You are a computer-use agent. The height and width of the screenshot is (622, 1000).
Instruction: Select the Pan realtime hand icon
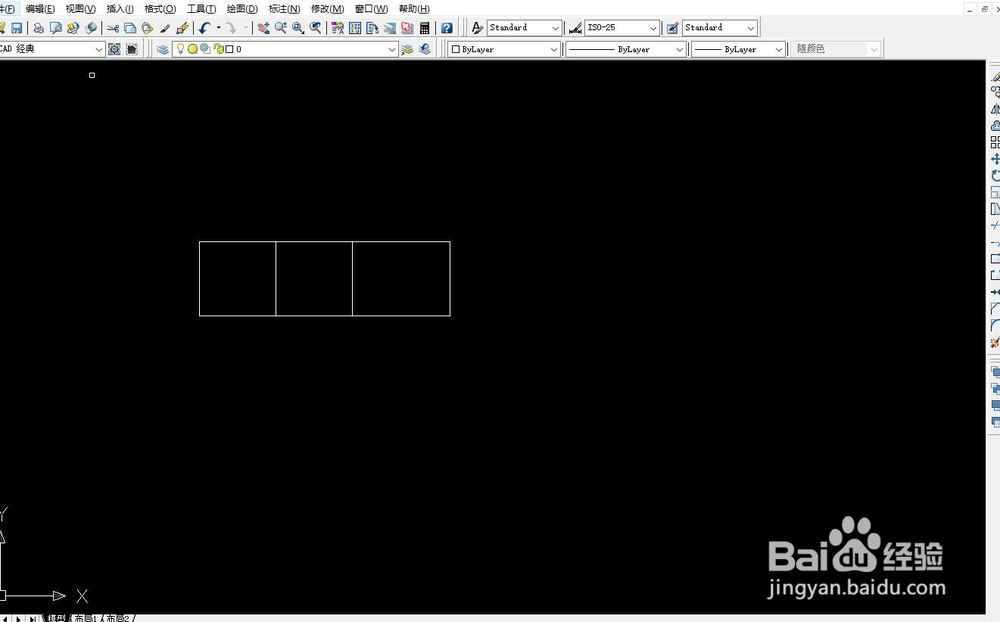tap(263, 28)
